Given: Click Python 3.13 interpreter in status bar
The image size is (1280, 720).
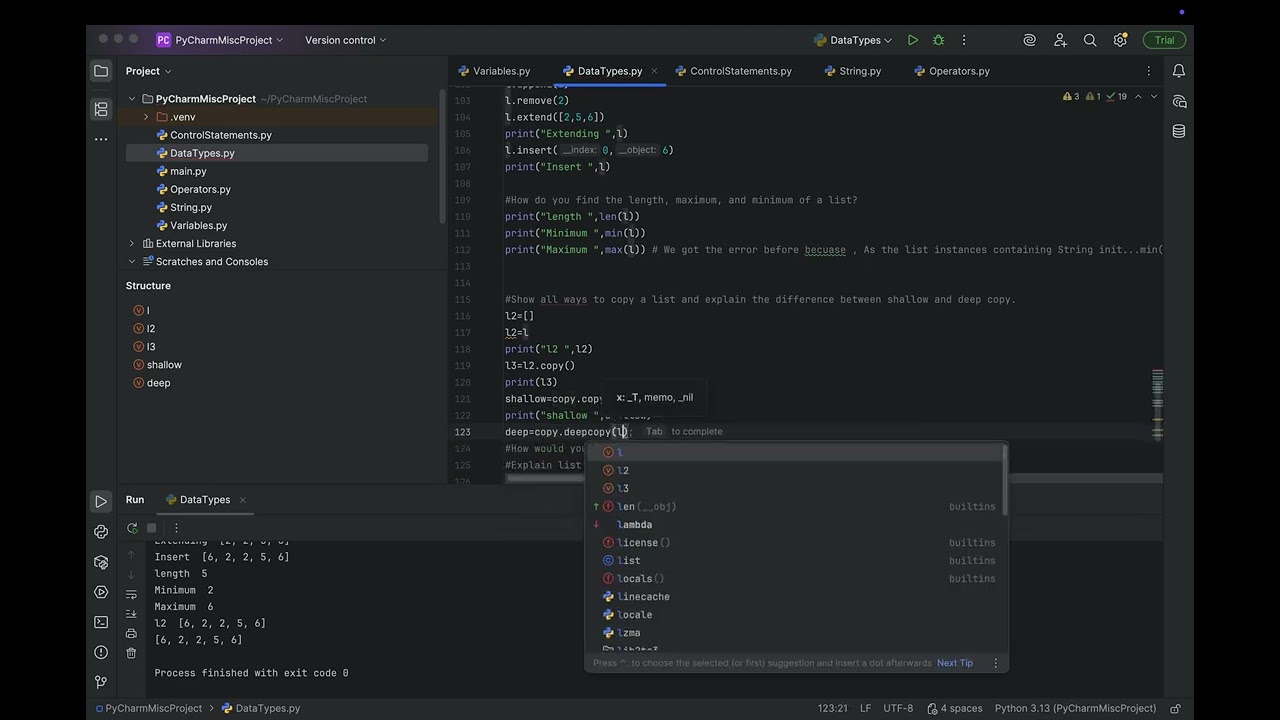Looking at the screenshot, I should click(x=1075, y=708).
